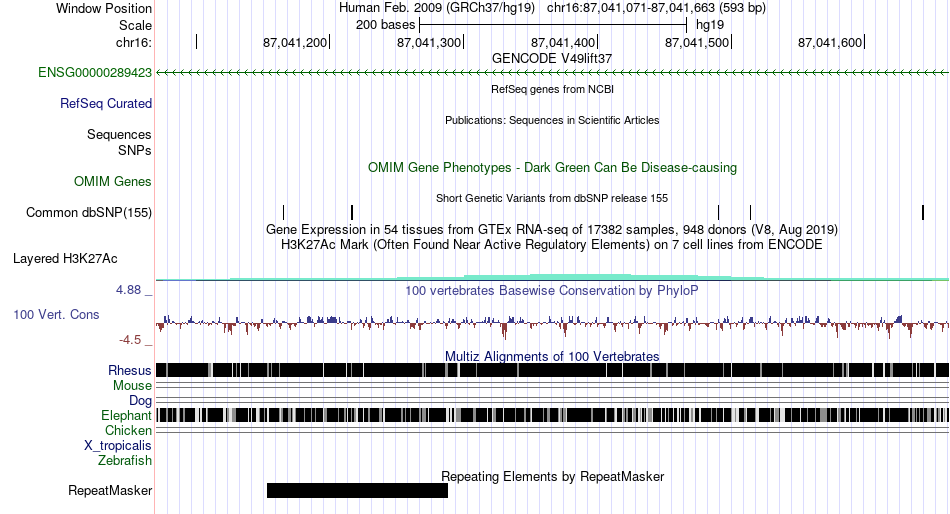
Task: Click the RepeatMasker track label
Action: [110, 490]
